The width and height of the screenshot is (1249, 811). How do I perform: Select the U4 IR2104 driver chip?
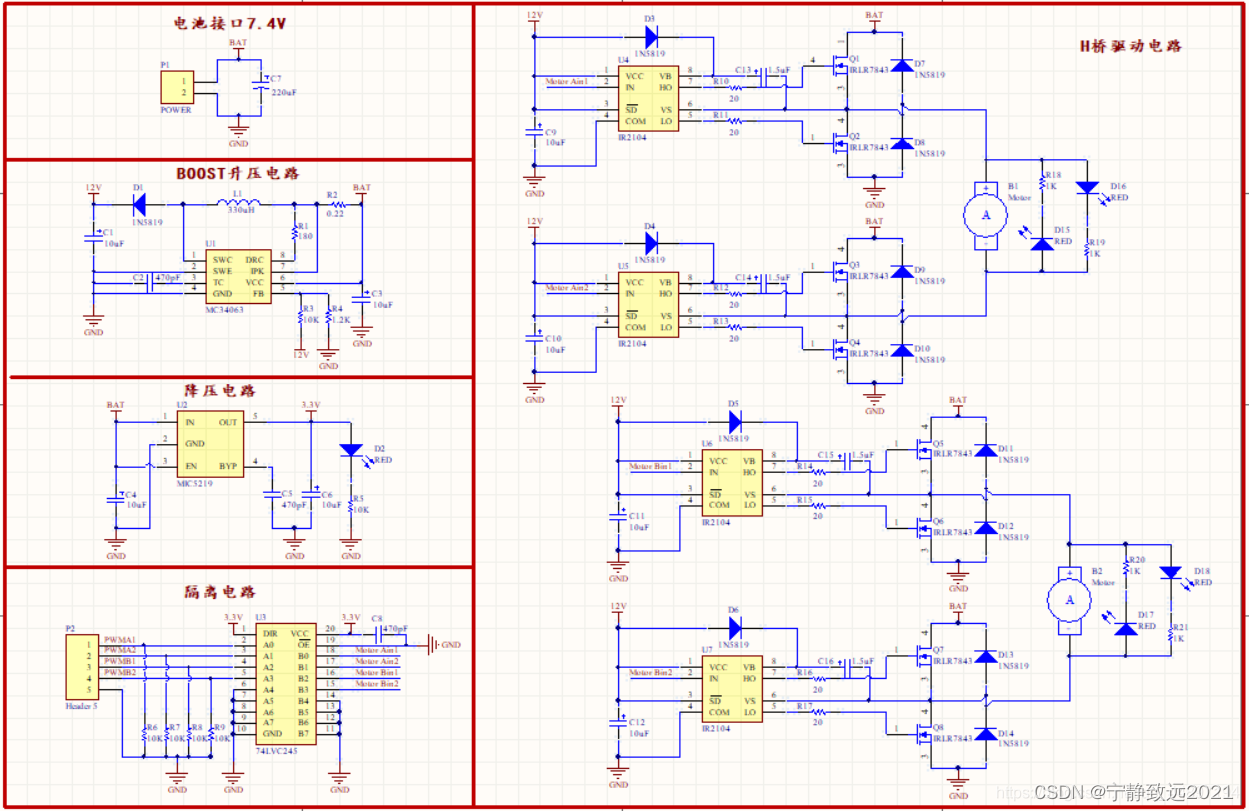[x=647, y=100]
